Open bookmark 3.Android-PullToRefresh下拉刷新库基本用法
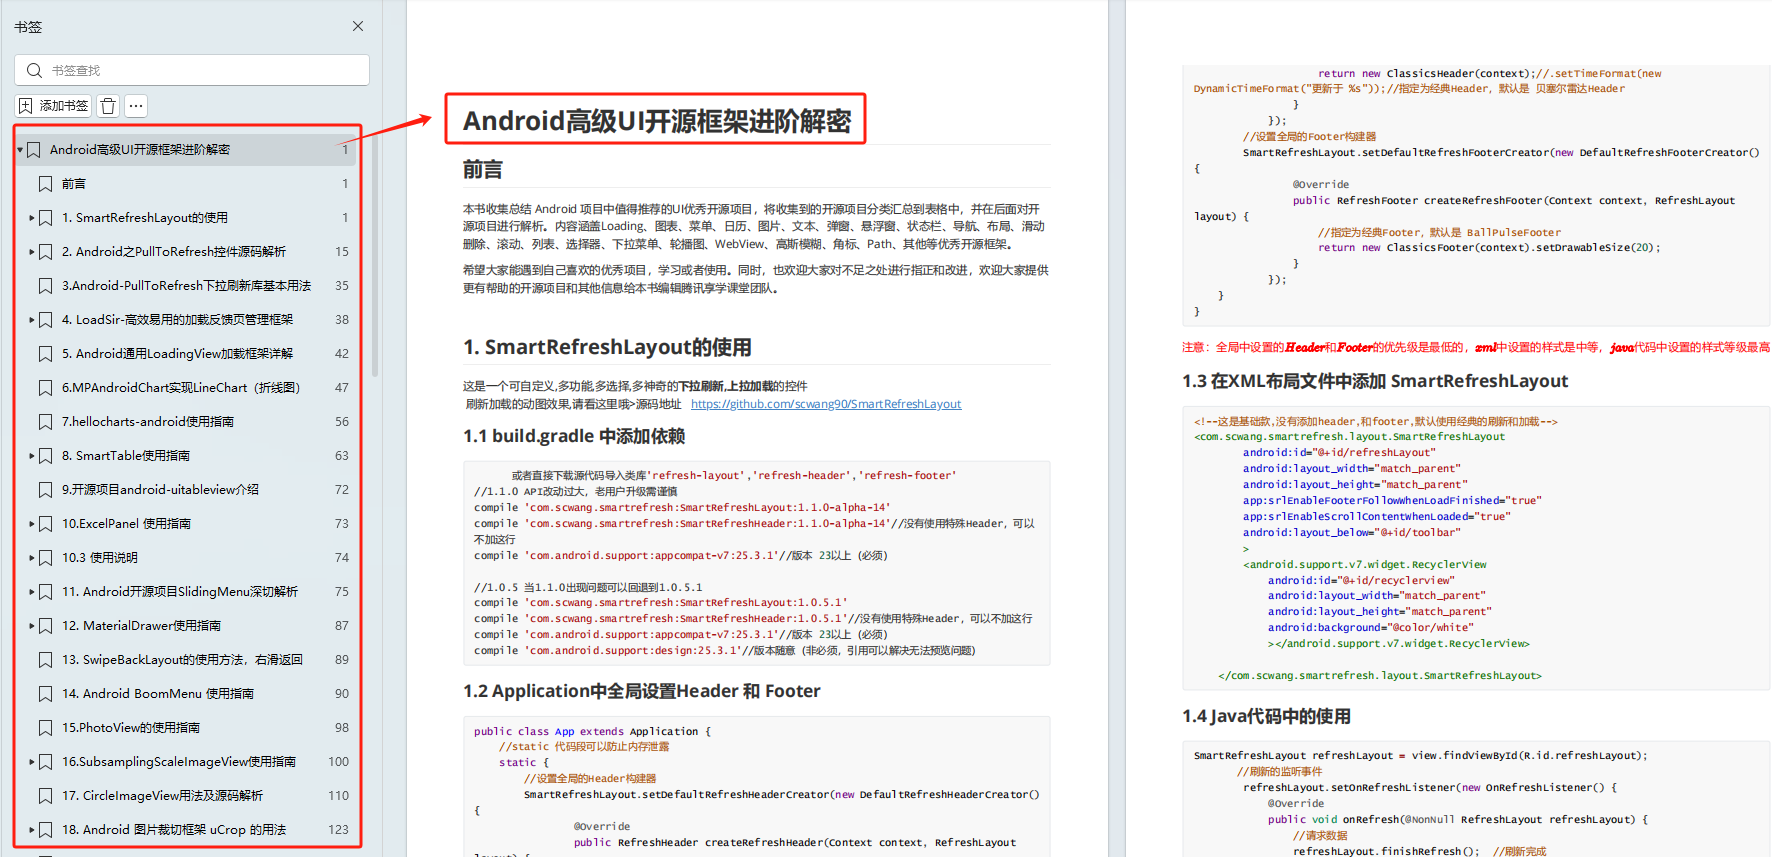The height and width of the screenshot is (857, 1772). 187,286
